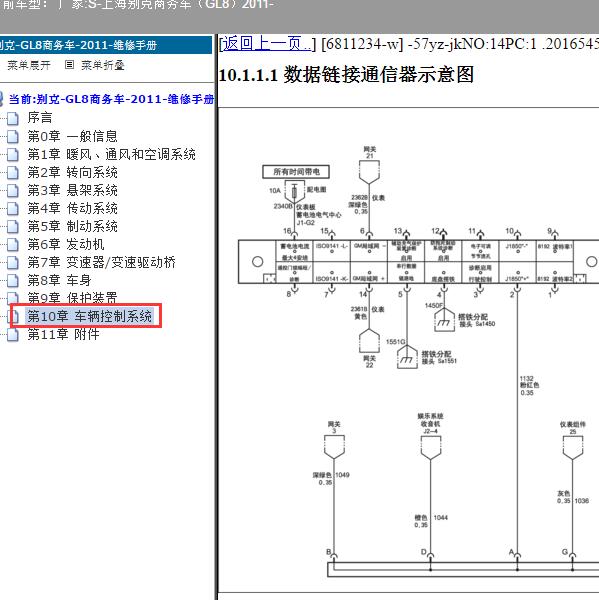Screen dimensions: 599x600
Task: Click the page icon beside 第0章 一般信息
Action: (13, 137)
